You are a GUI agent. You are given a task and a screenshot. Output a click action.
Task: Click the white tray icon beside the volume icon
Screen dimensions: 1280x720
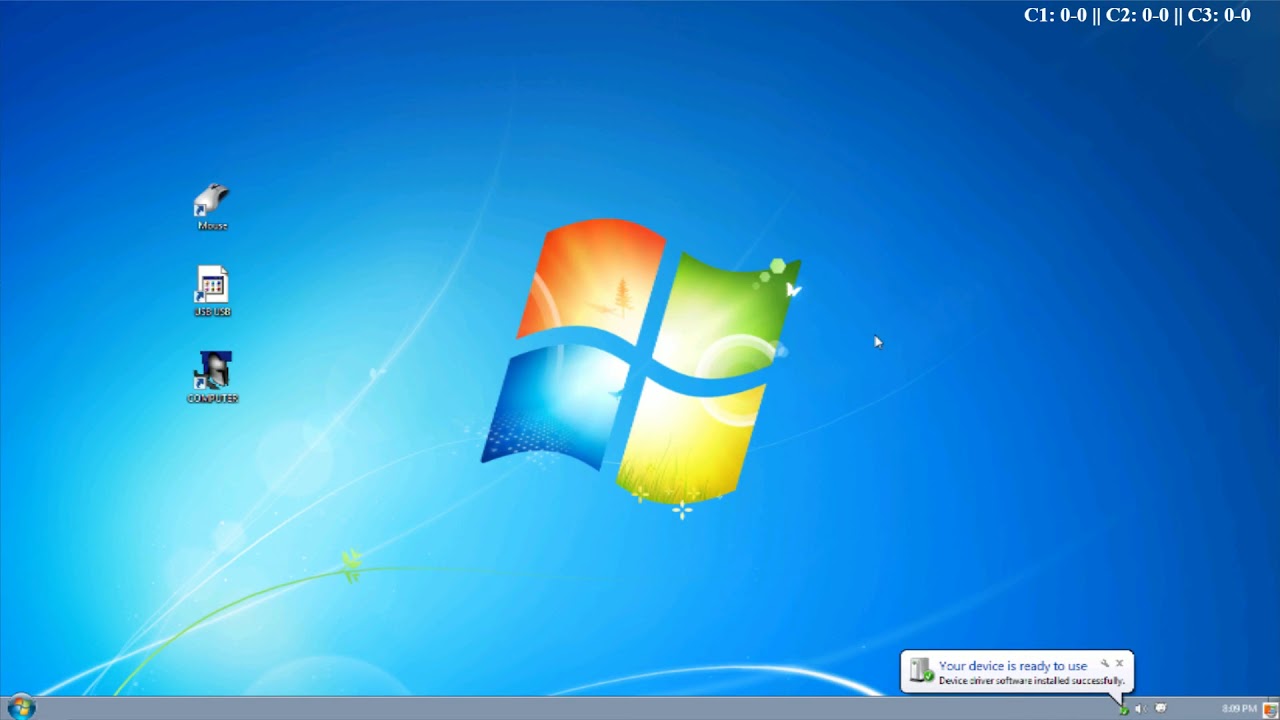(1160, 709)
